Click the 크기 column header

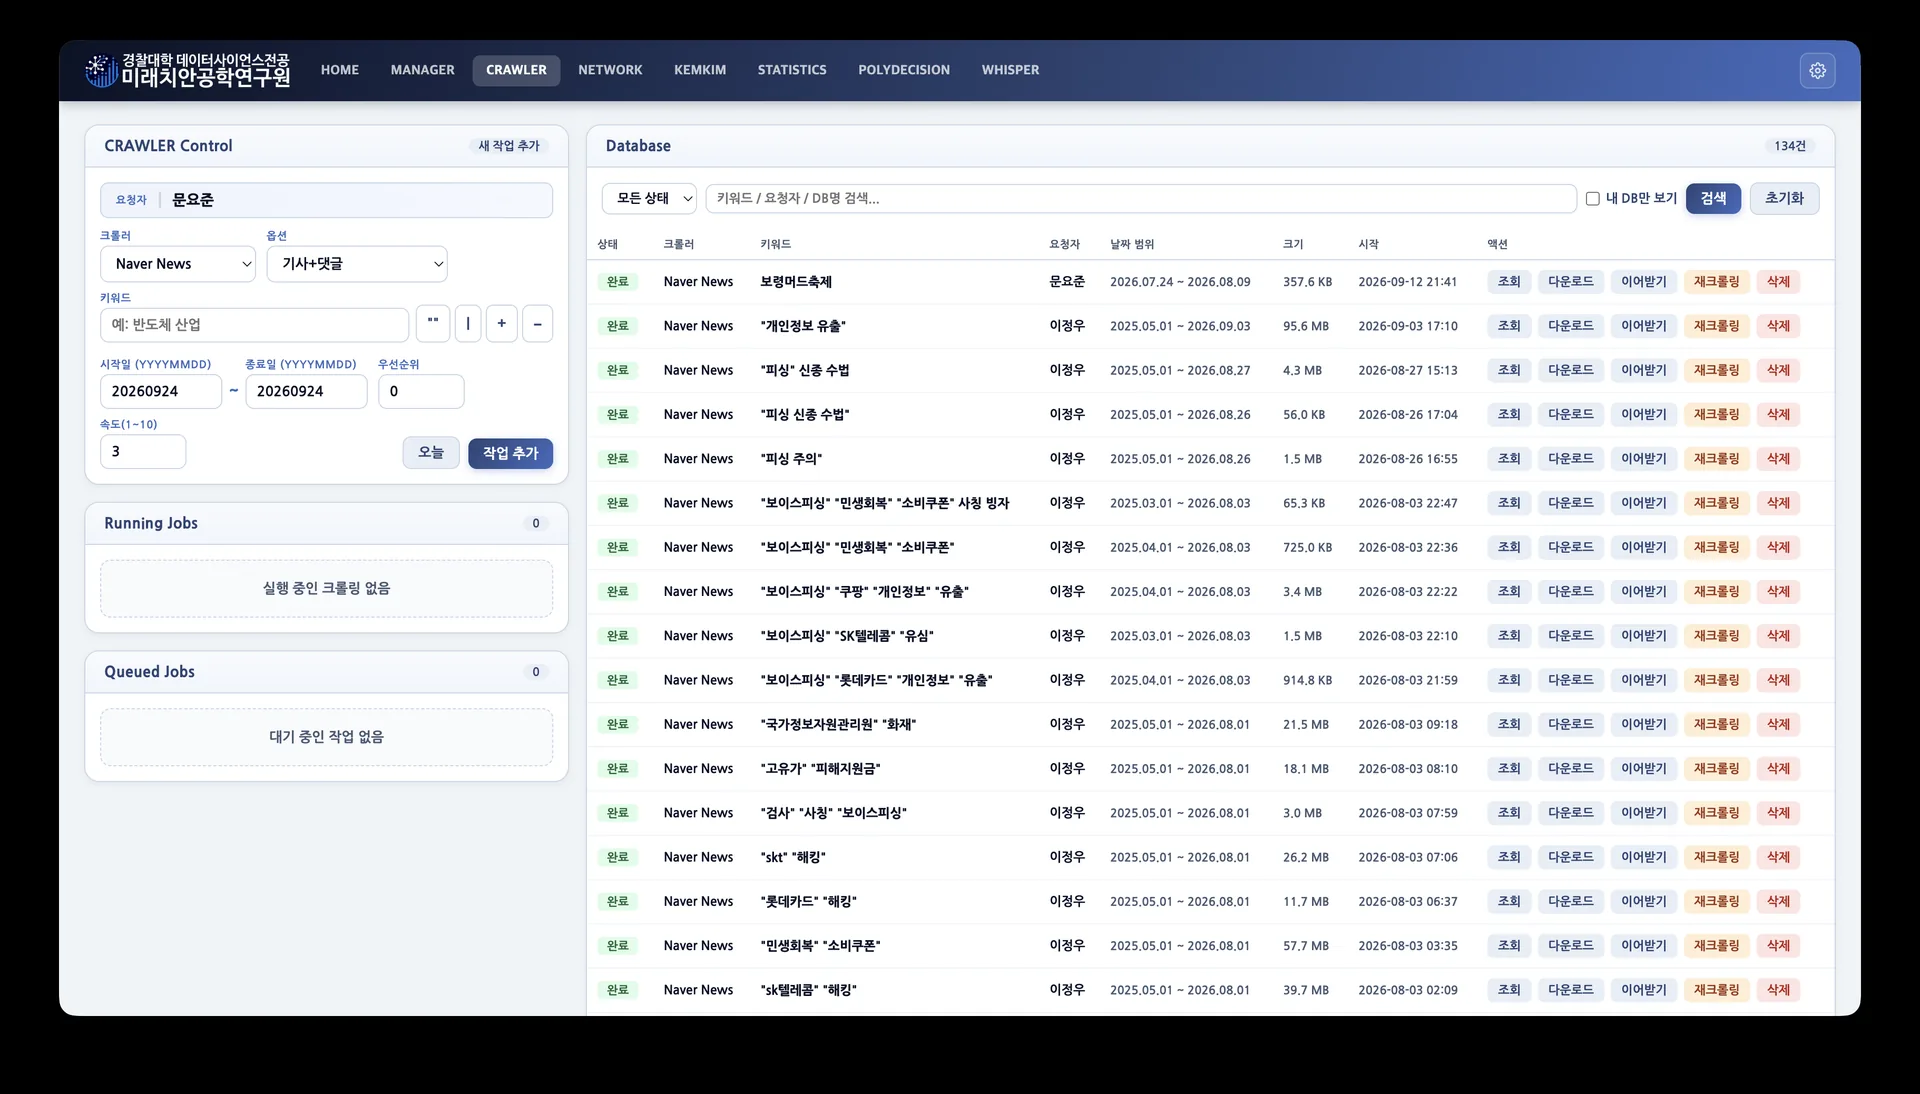tap(1293, 244)
